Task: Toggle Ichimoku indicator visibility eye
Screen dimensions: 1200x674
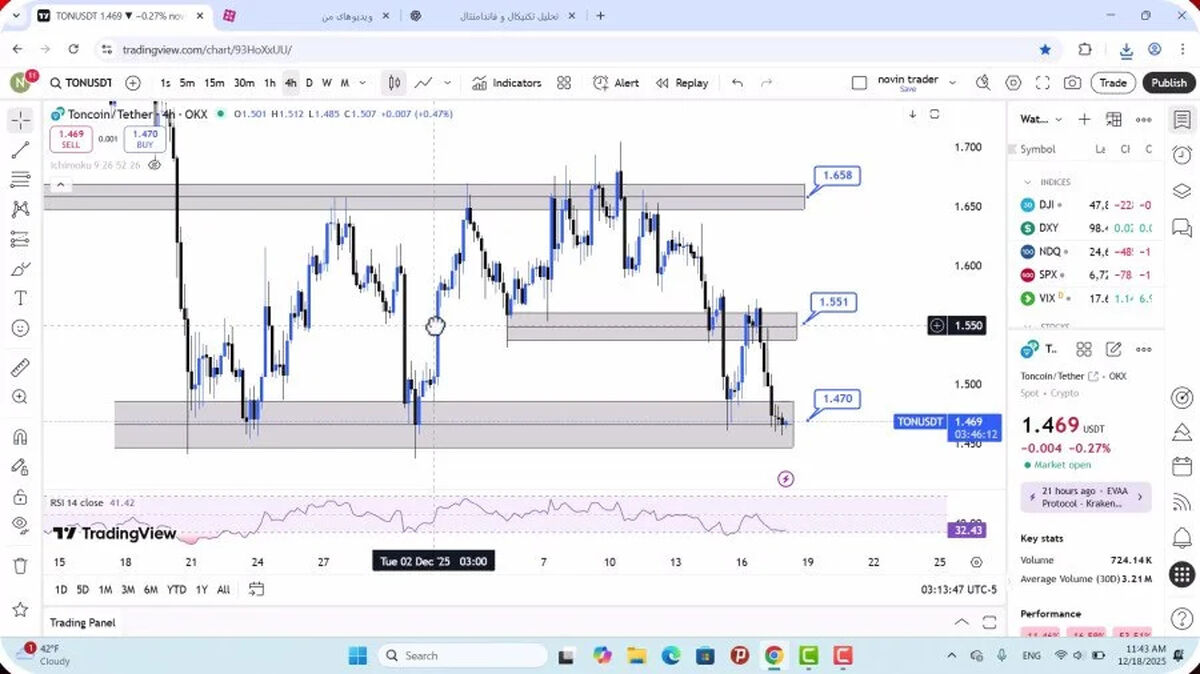Action: (154, 165)
